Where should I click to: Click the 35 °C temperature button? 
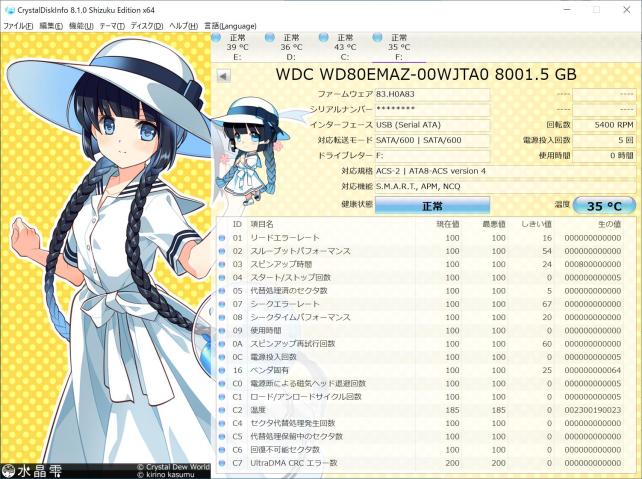[x=604, y=206]
